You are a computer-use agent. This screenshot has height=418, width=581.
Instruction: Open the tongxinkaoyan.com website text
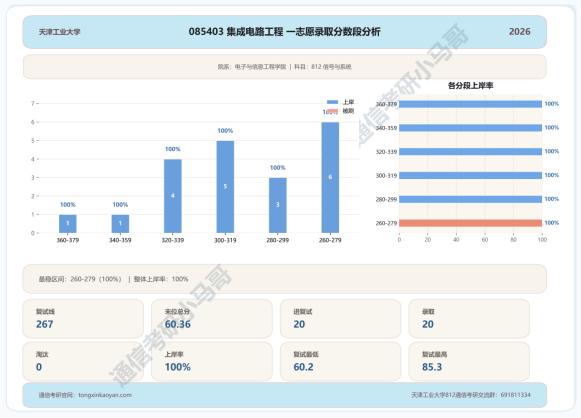coord(105,395)
